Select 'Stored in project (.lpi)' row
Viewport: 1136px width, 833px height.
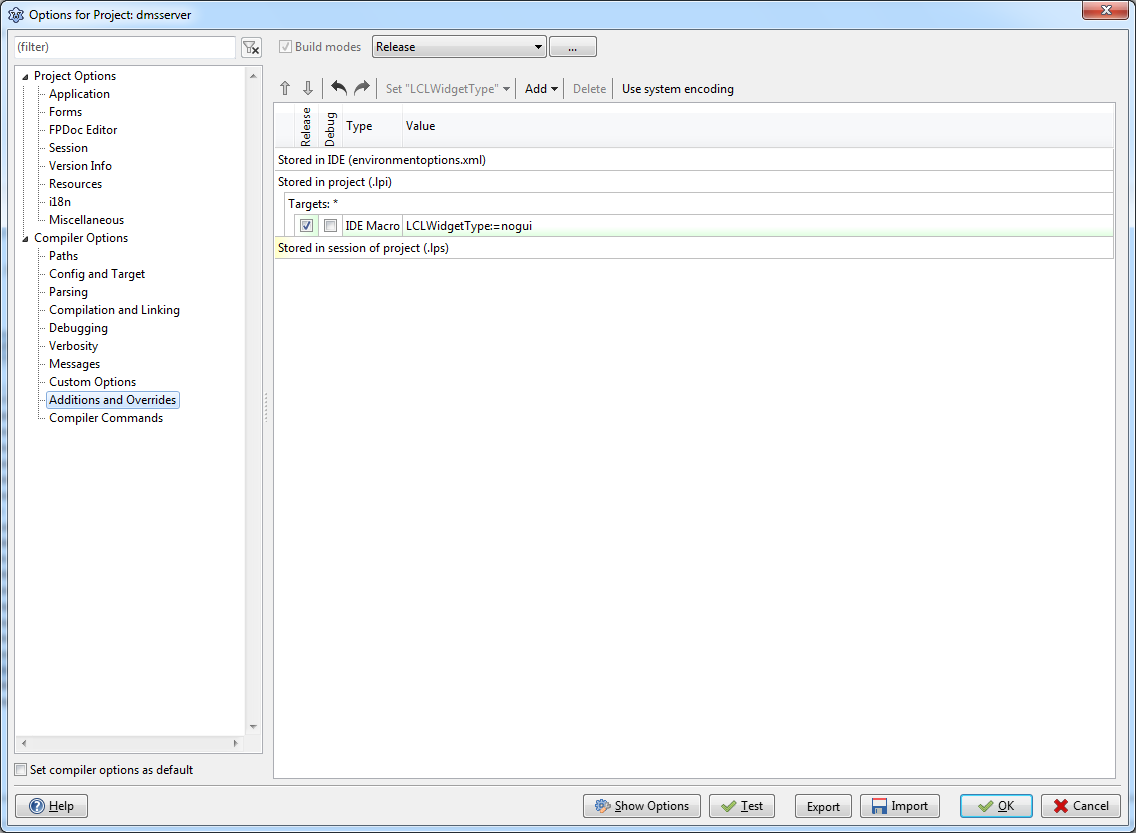coord(693,182)
